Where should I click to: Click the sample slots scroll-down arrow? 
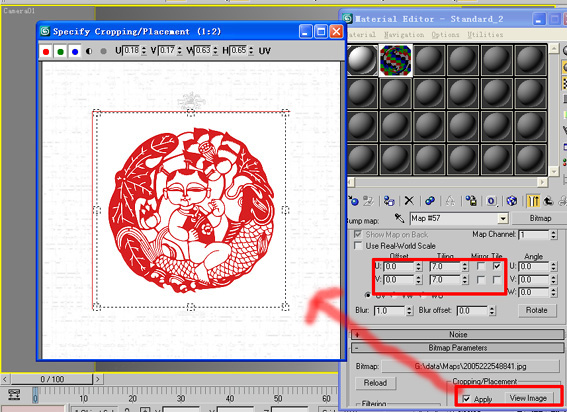point(553,171)
